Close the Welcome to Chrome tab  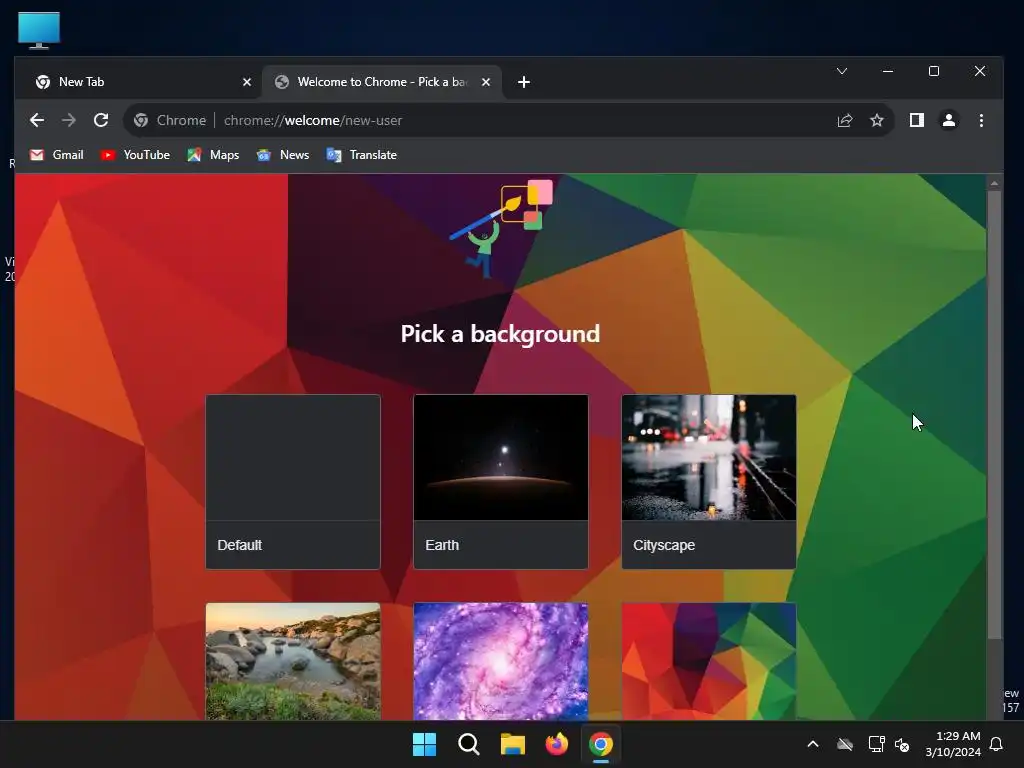click(x=486, y=82)
